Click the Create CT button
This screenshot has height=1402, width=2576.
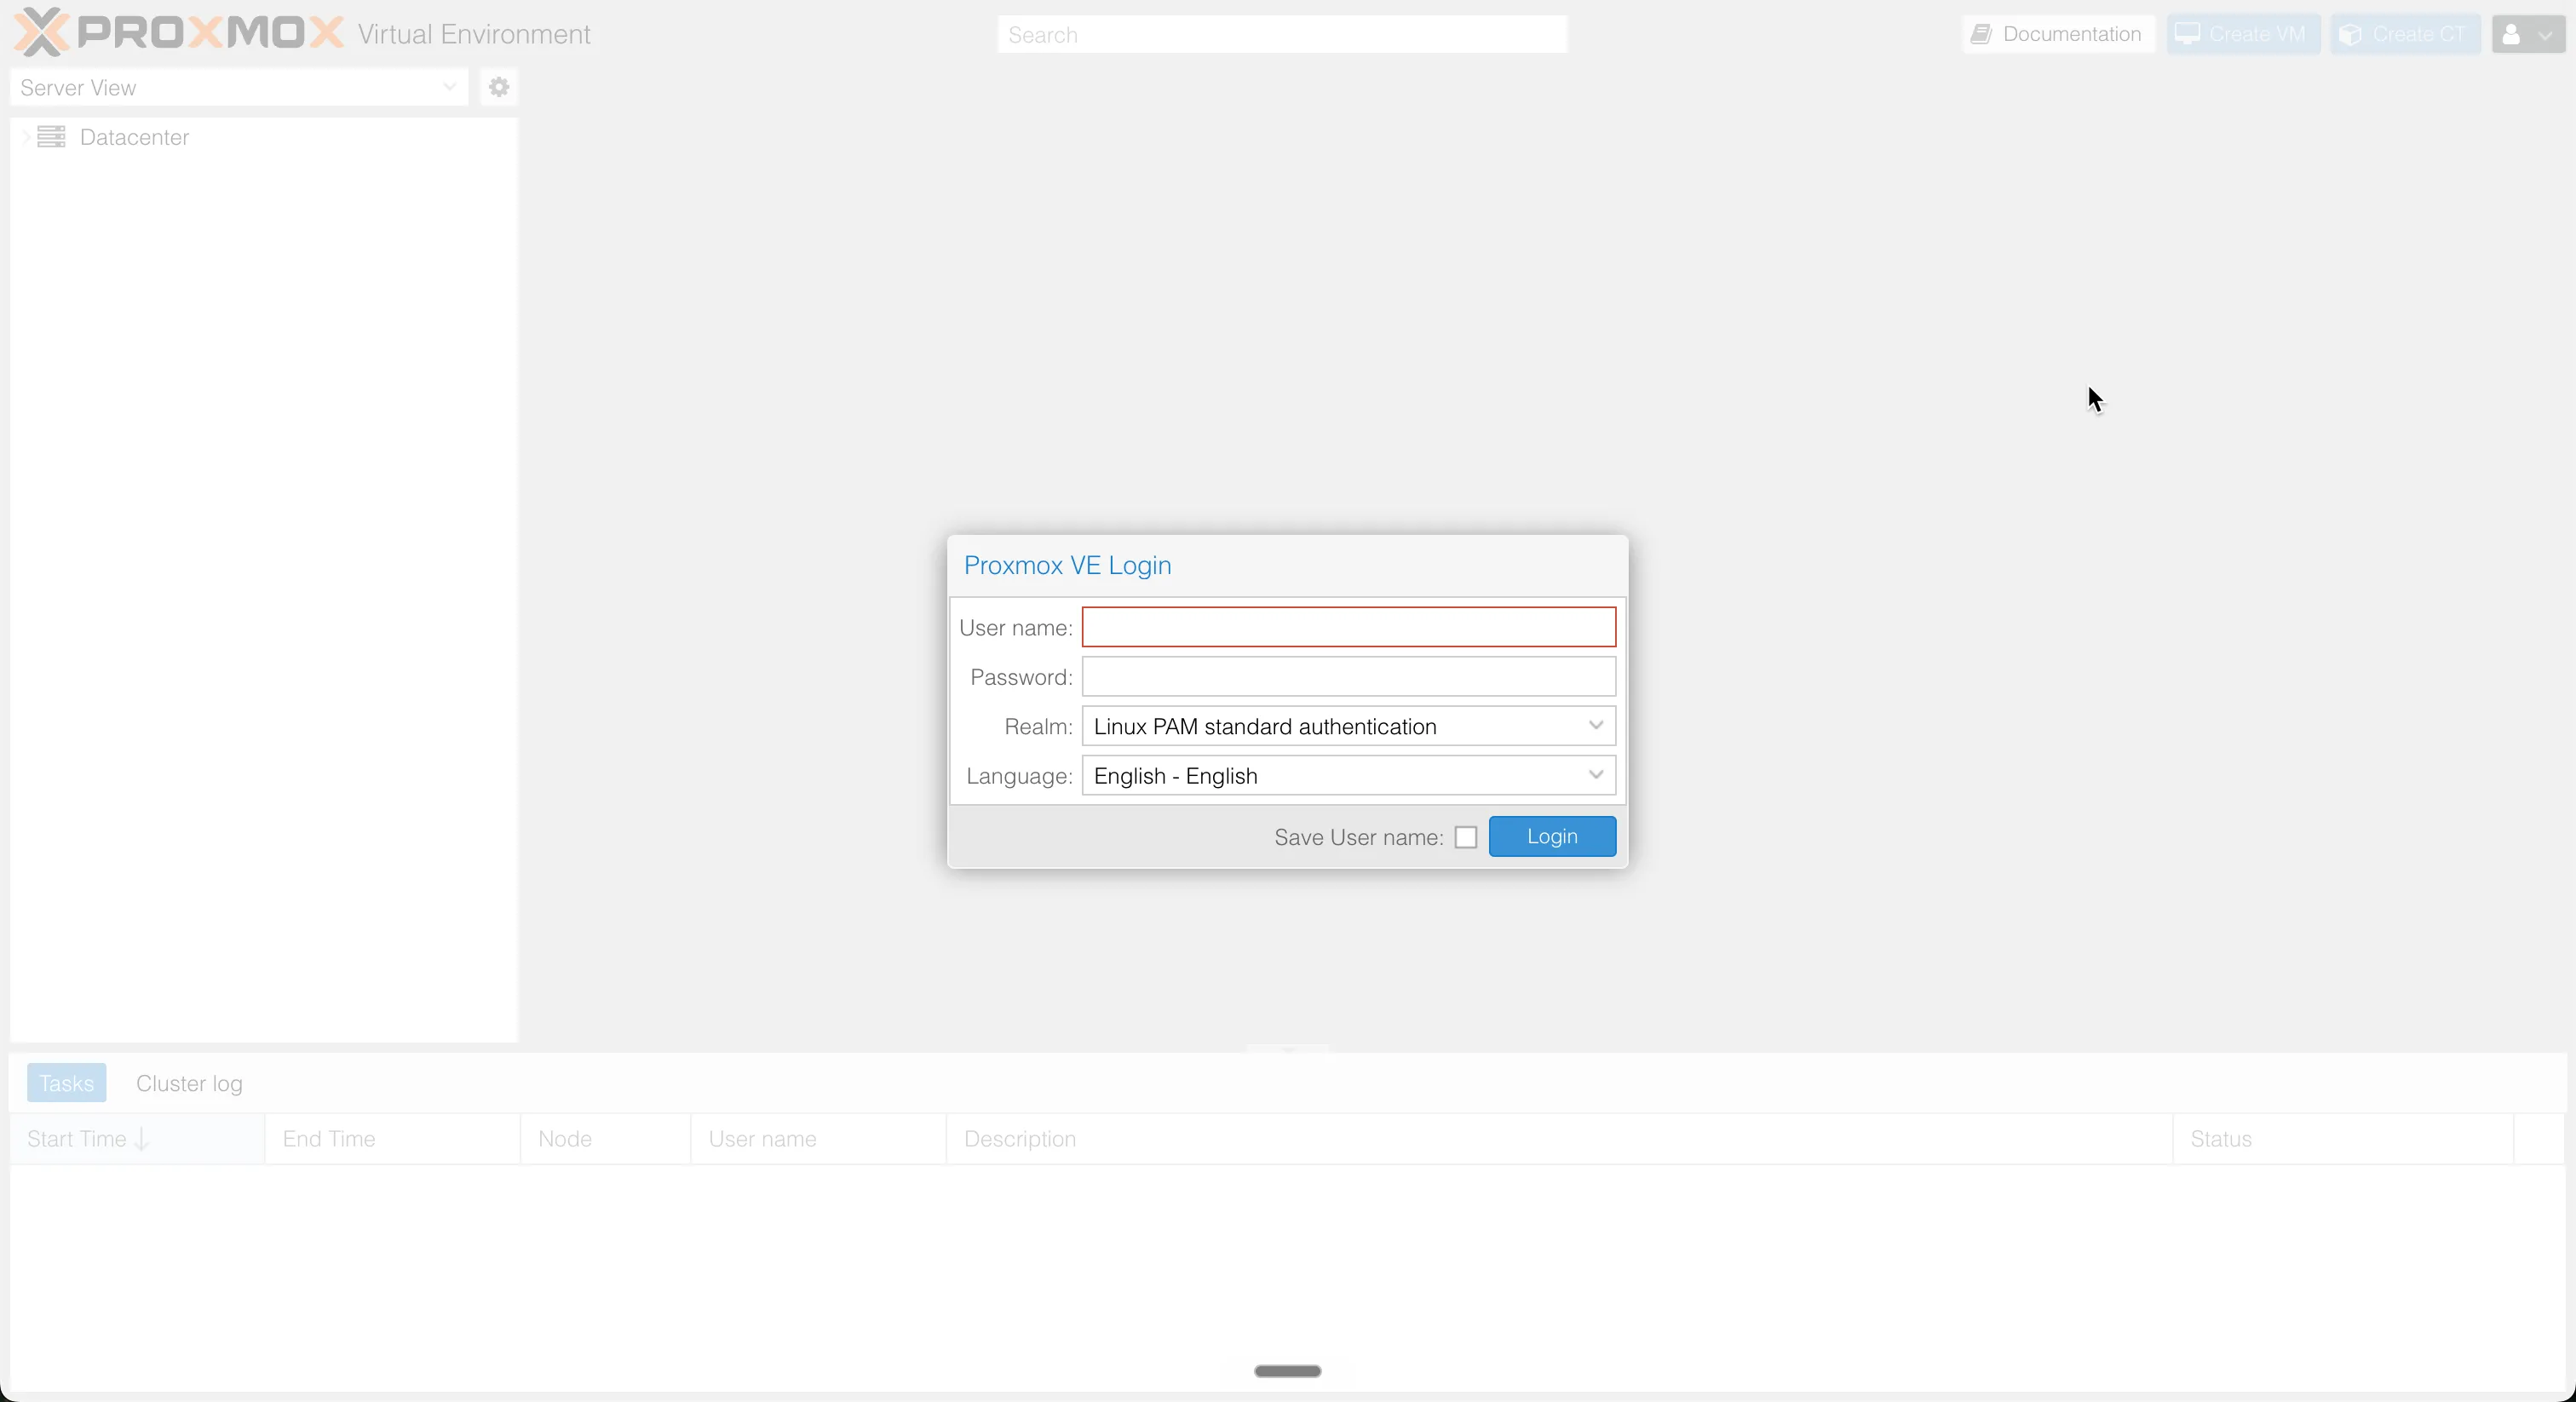2405,34
